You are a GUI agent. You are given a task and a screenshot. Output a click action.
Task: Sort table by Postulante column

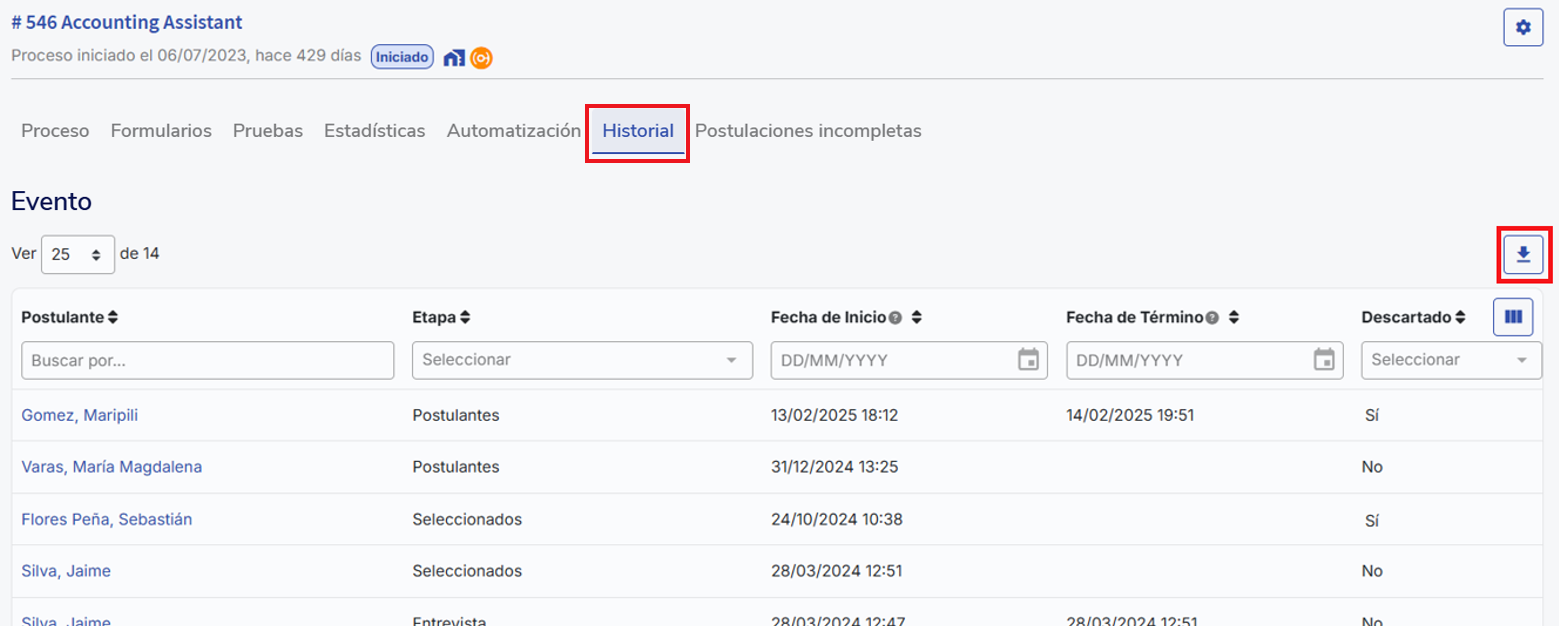(x=113, y=318)
